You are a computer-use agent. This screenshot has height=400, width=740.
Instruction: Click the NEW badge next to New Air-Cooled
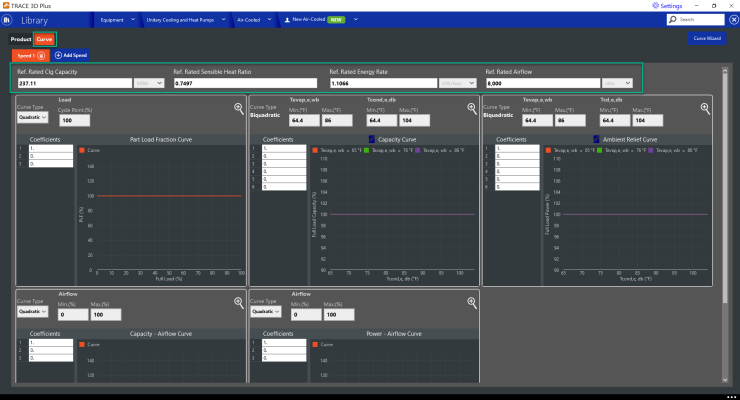336,20
